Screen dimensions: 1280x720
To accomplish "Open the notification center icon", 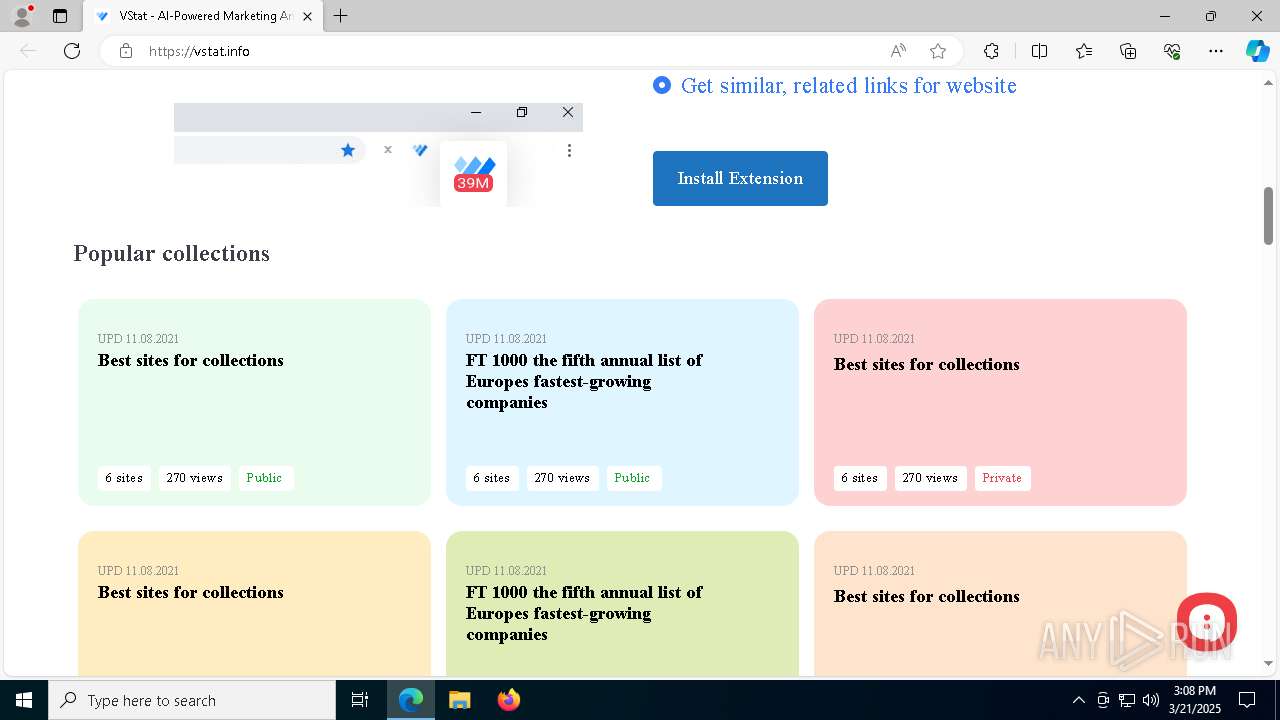I will [1247, 700].
